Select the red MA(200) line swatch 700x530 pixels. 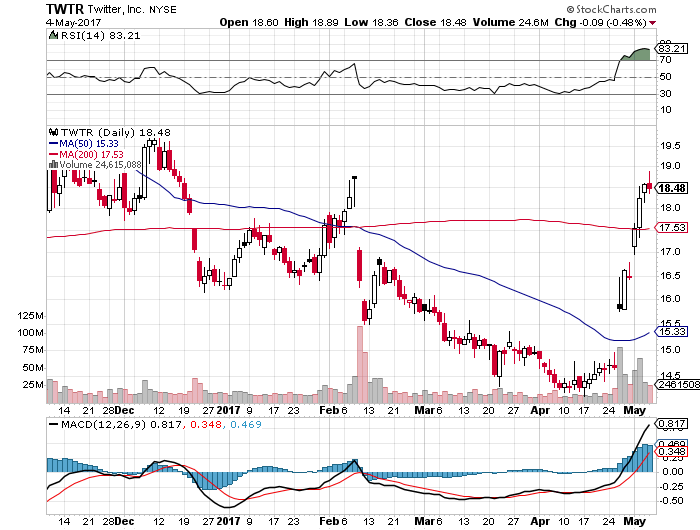click(x=53, y=155)
